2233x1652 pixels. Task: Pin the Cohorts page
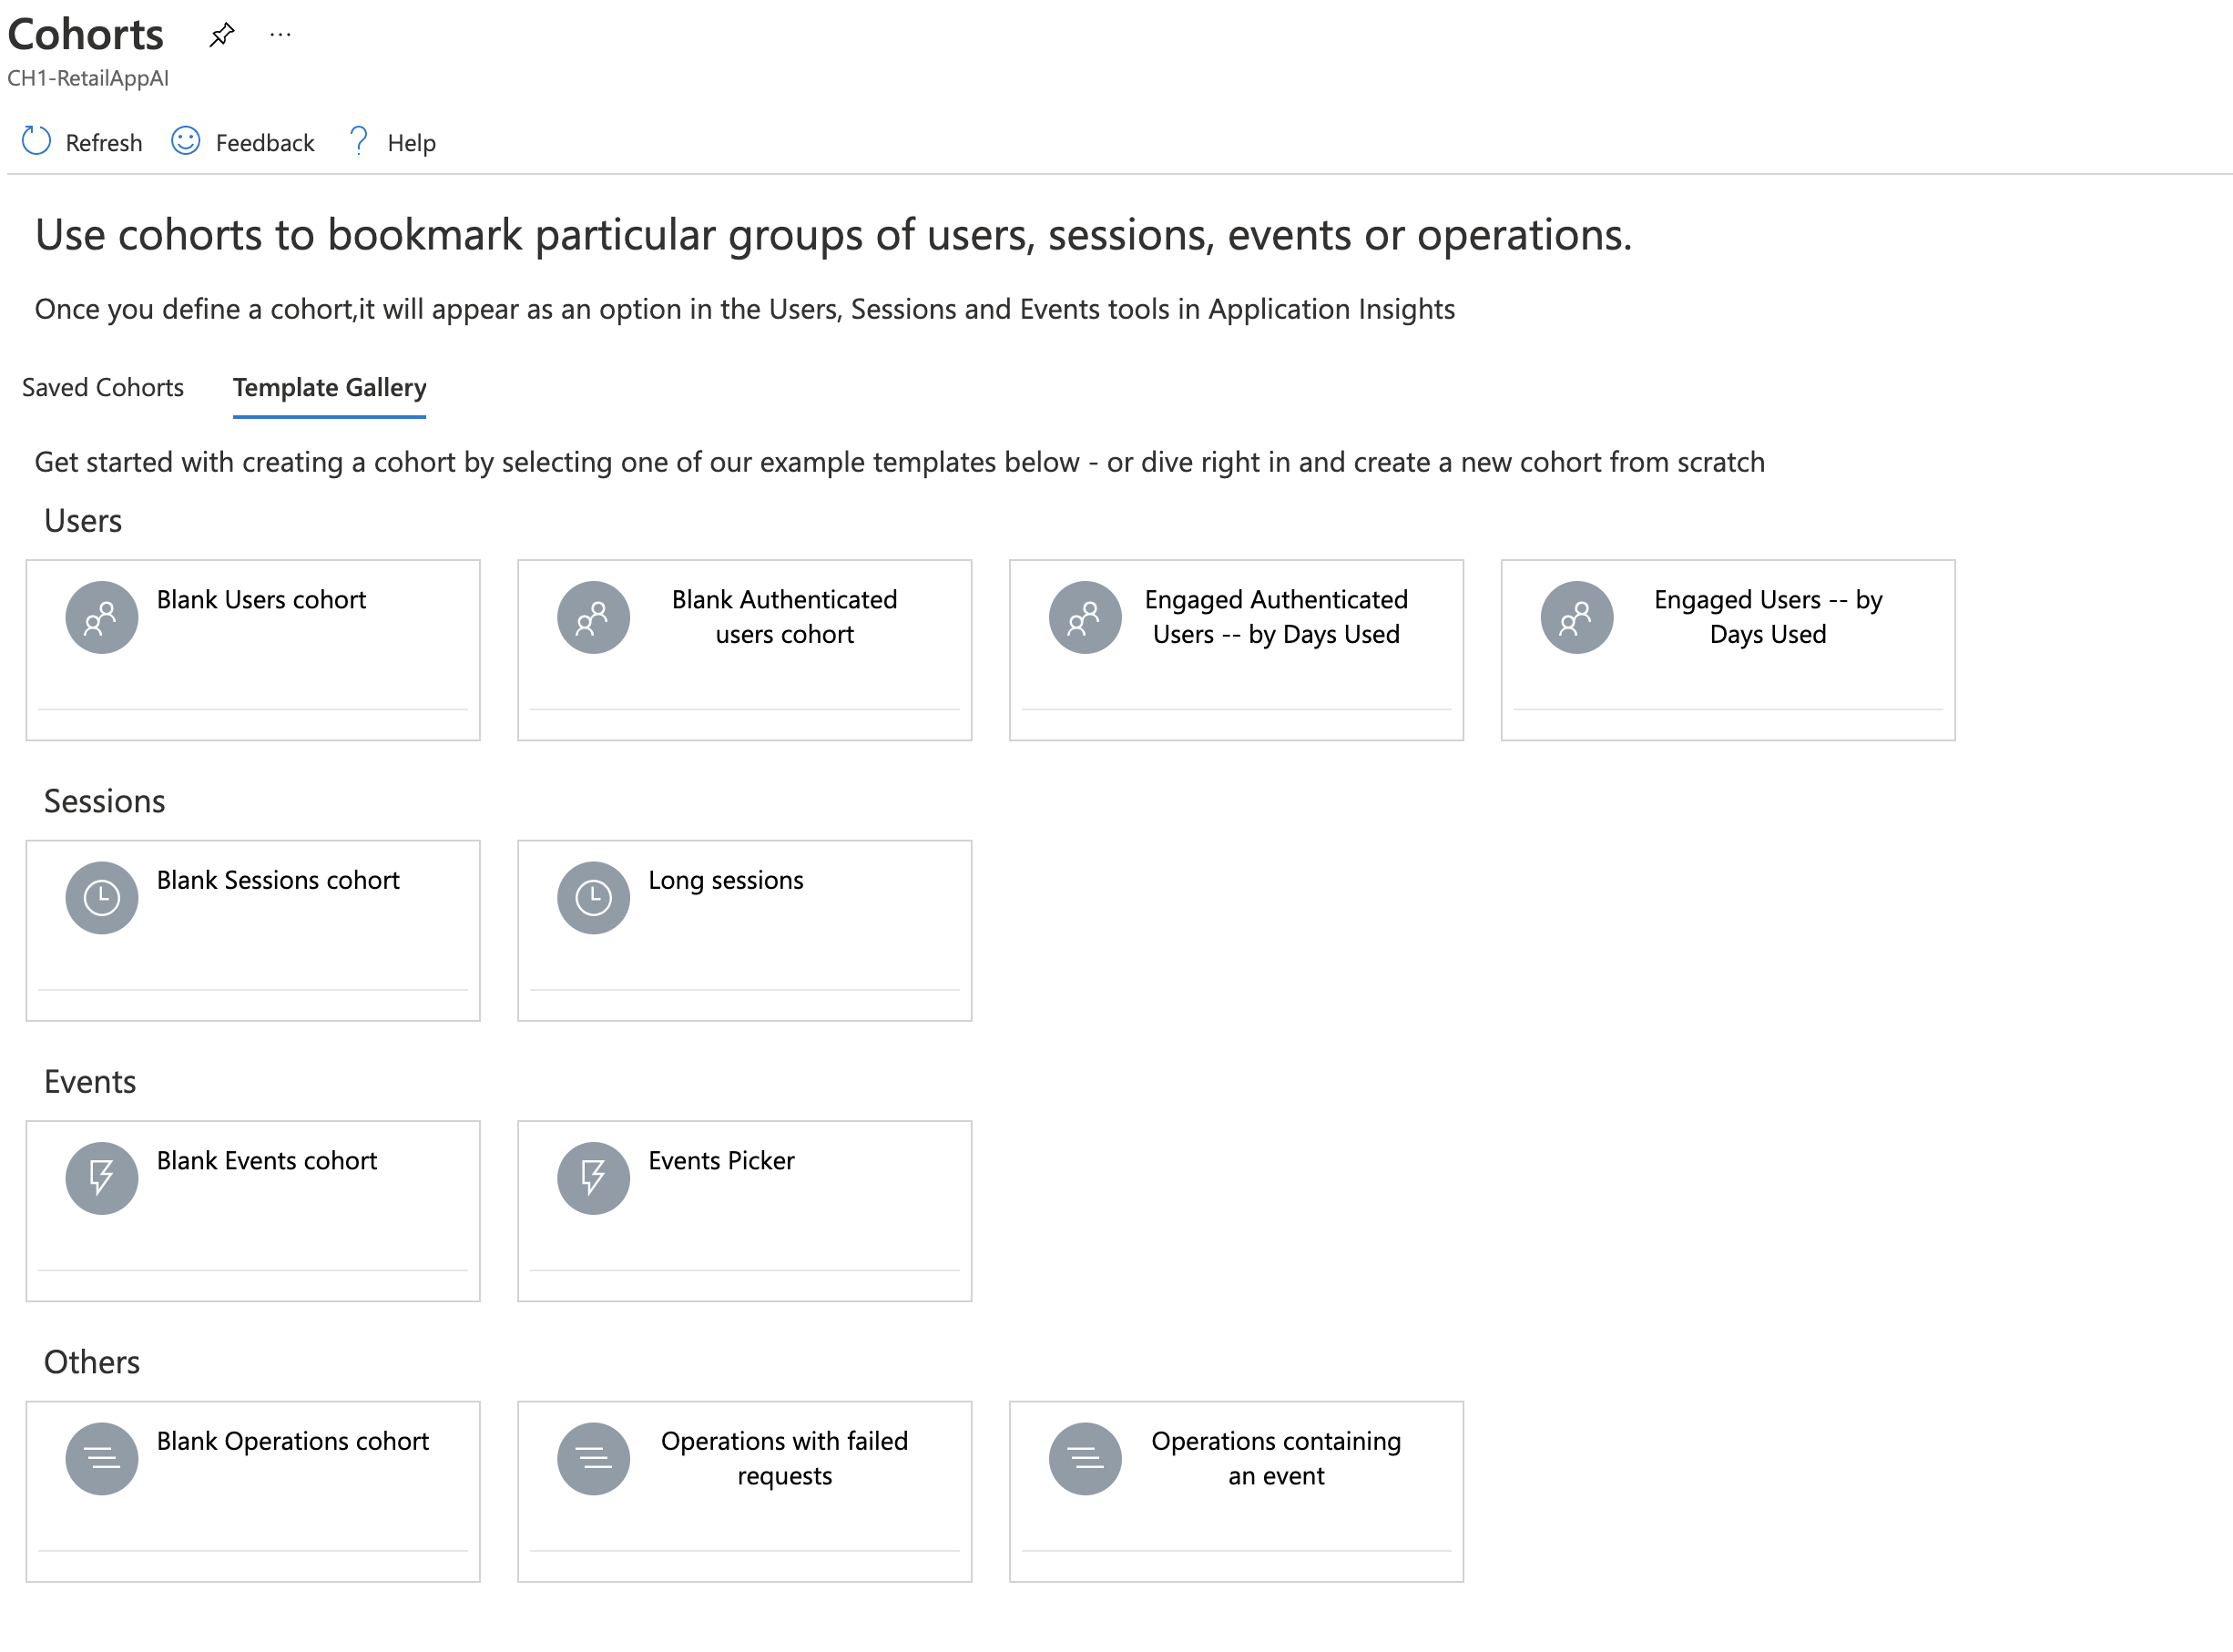click(221, 35)
